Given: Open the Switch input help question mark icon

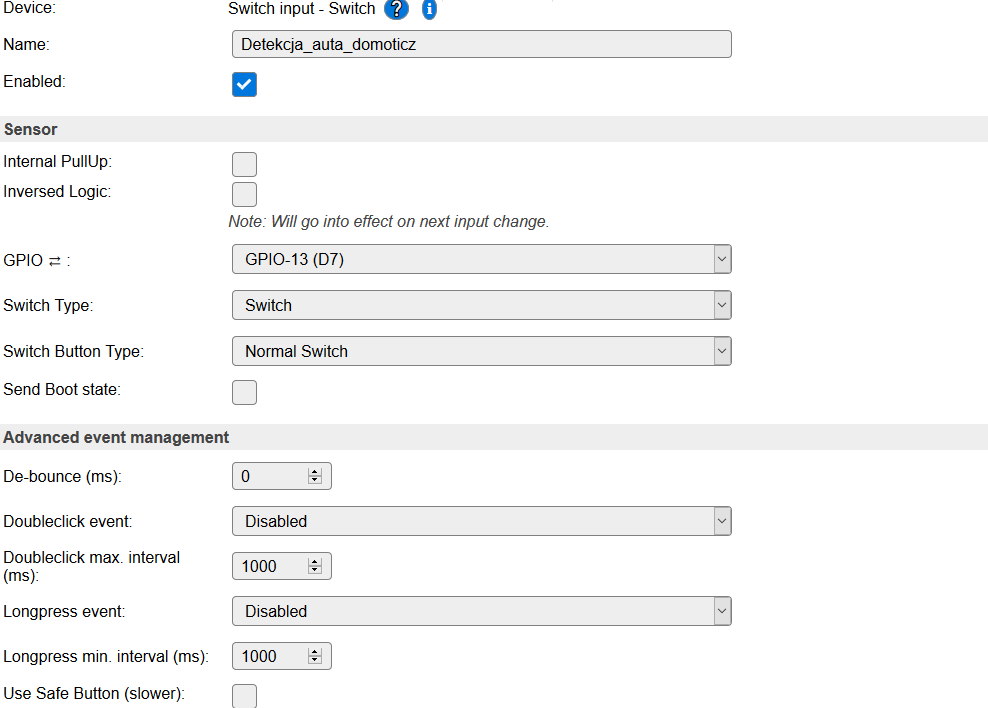Looking at the screenshot, I should [397, 9].
